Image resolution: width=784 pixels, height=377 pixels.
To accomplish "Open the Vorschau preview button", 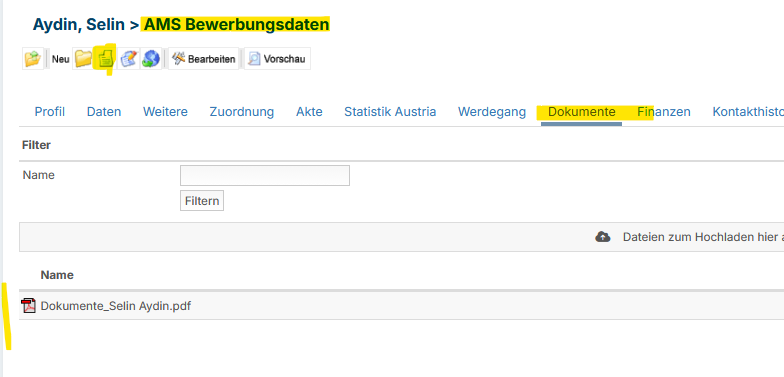I will point(277,58).
